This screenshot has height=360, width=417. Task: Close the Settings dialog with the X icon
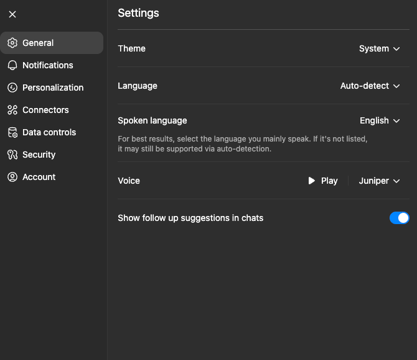pyautogui.click(x=12, y=14)
